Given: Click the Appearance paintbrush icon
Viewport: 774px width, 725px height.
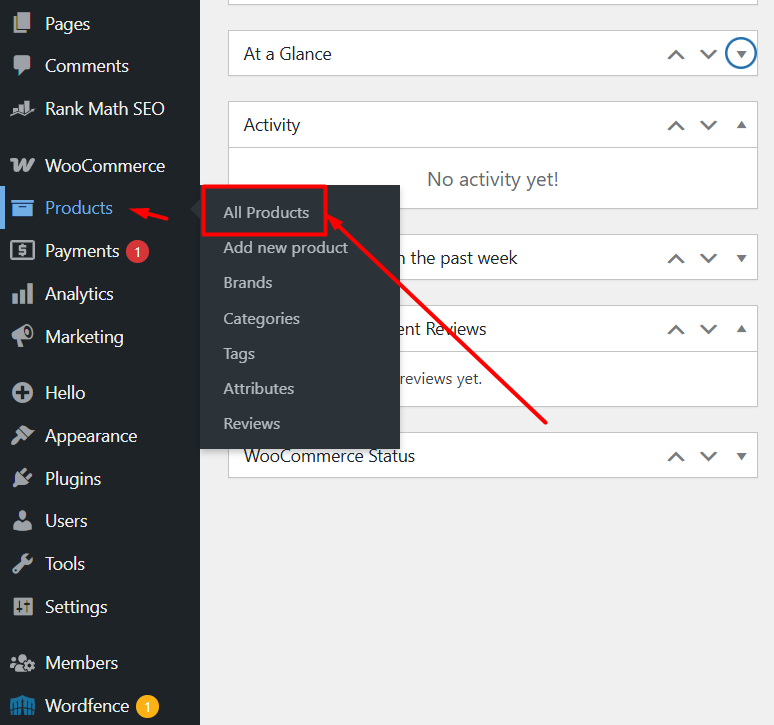Looking at the screenshot, I should coord(22,435).
